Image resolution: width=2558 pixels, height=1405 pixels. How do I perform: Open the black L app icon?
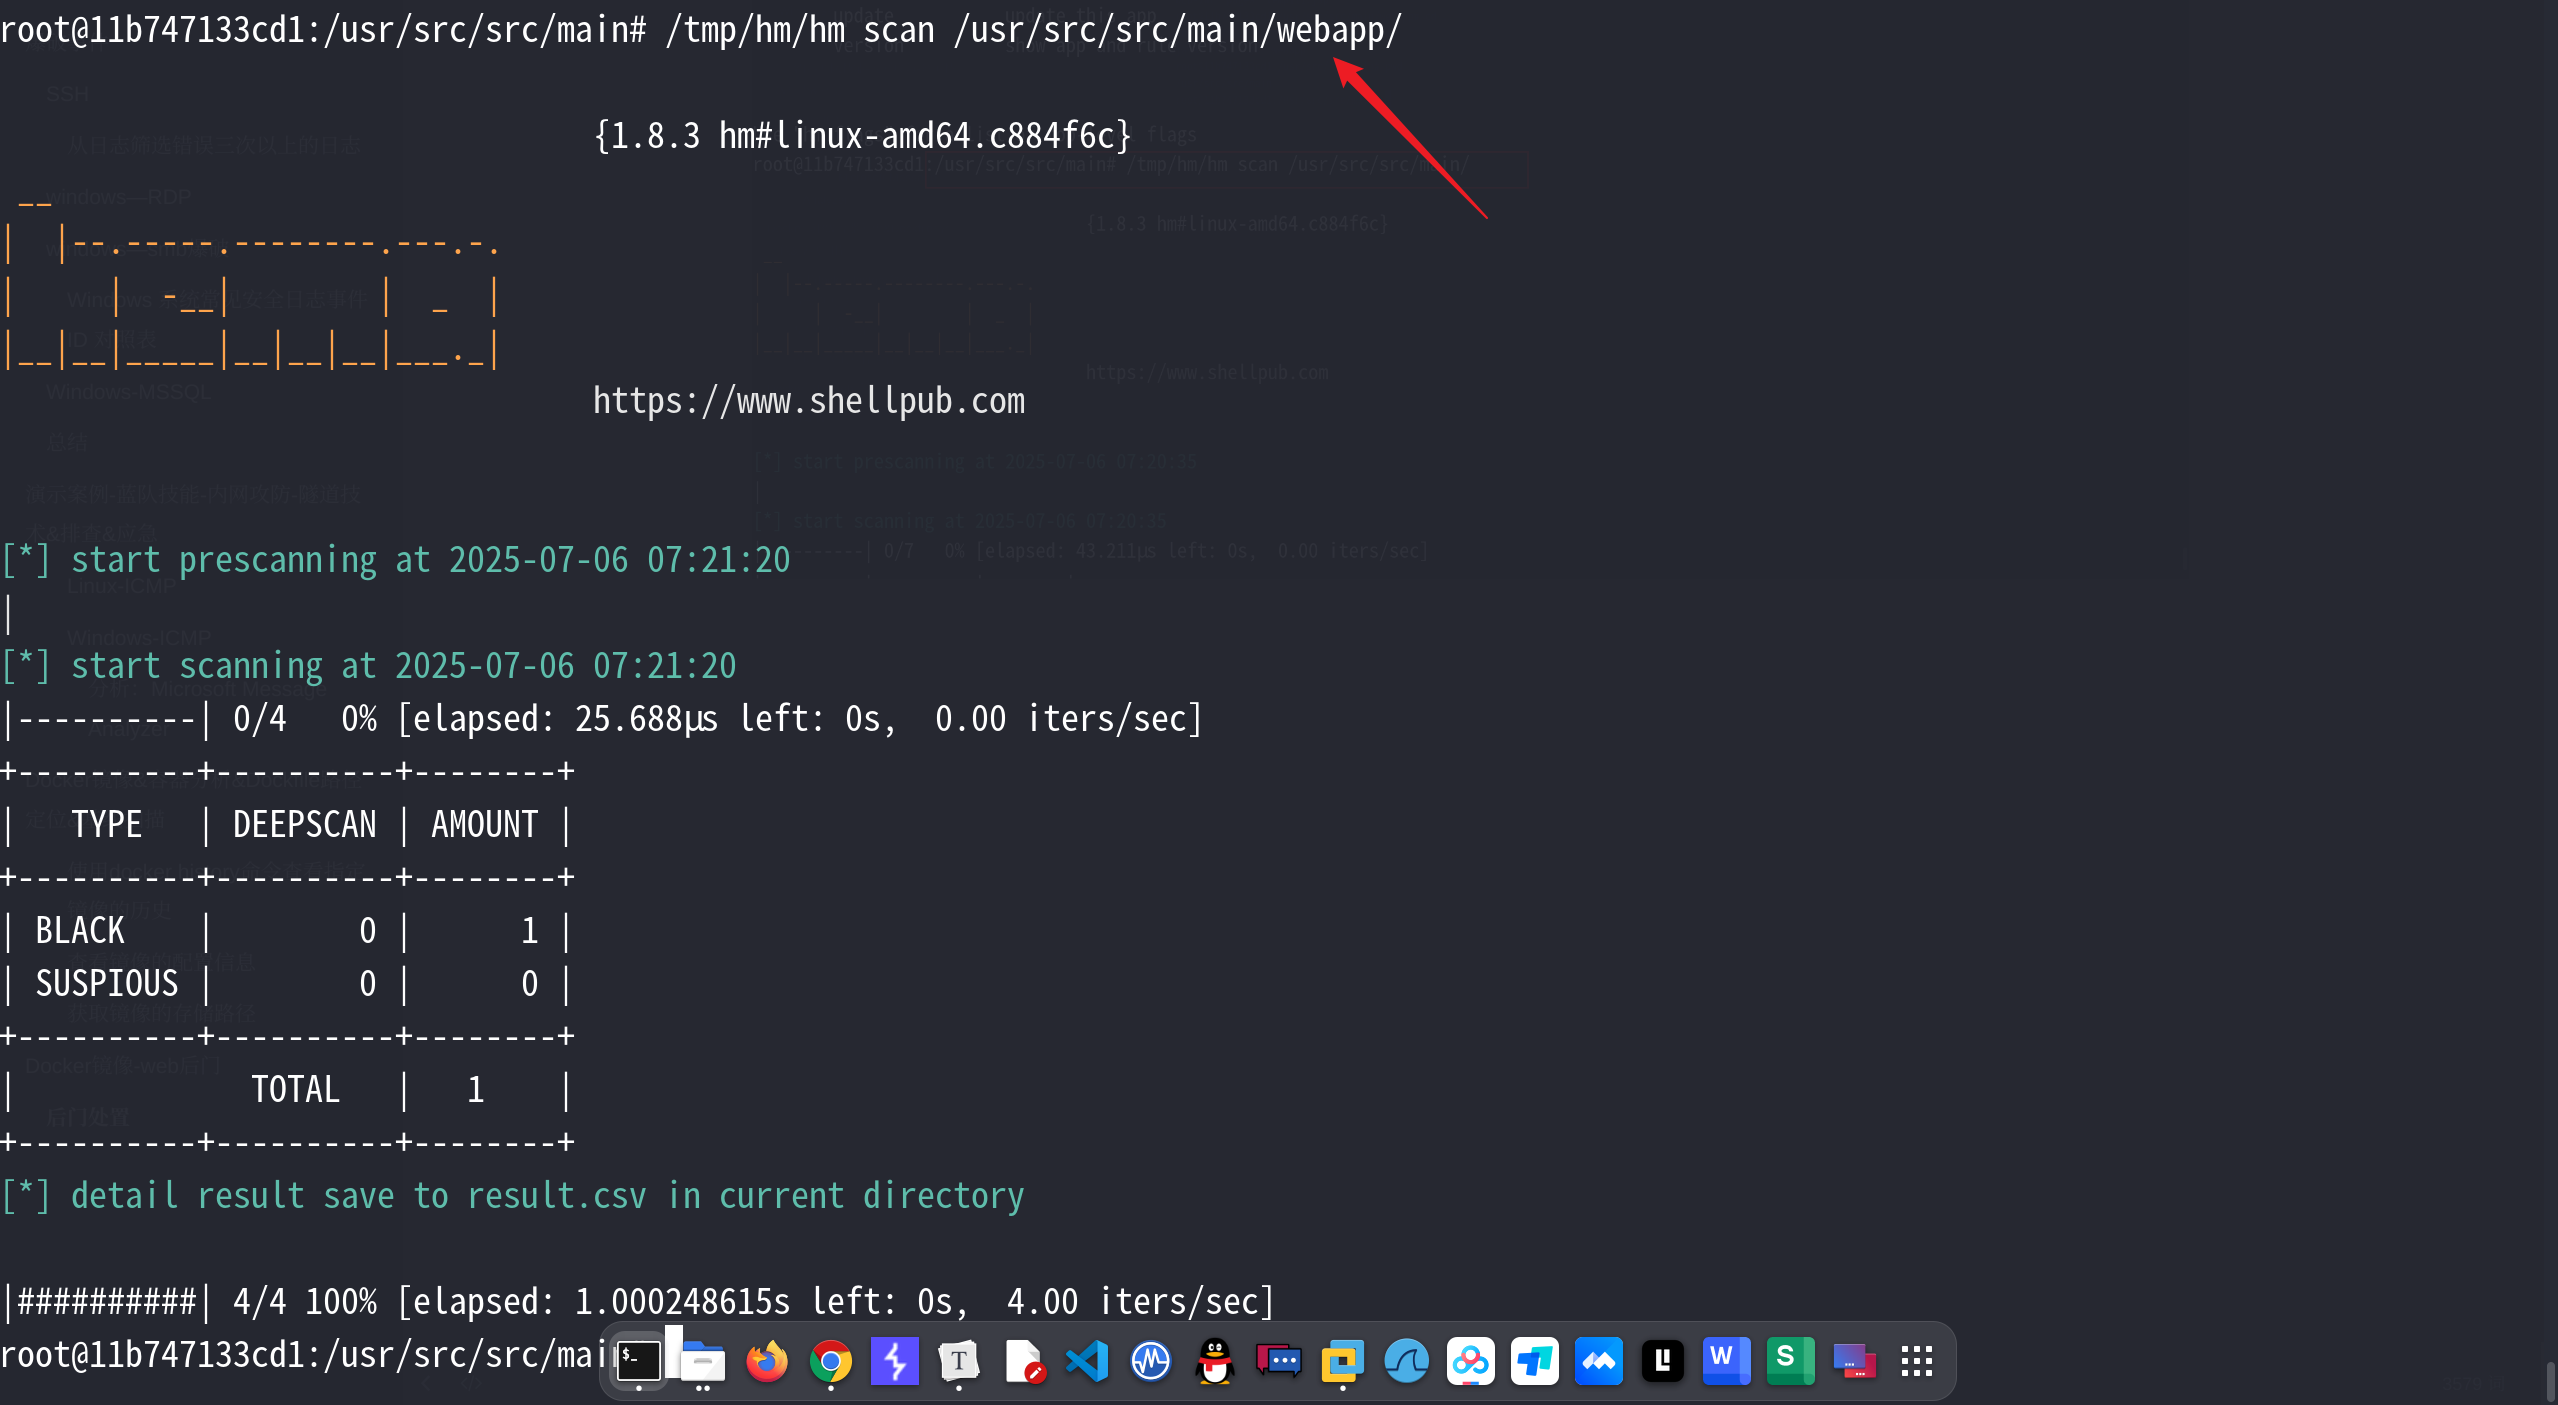(x=1662, y=1361)
